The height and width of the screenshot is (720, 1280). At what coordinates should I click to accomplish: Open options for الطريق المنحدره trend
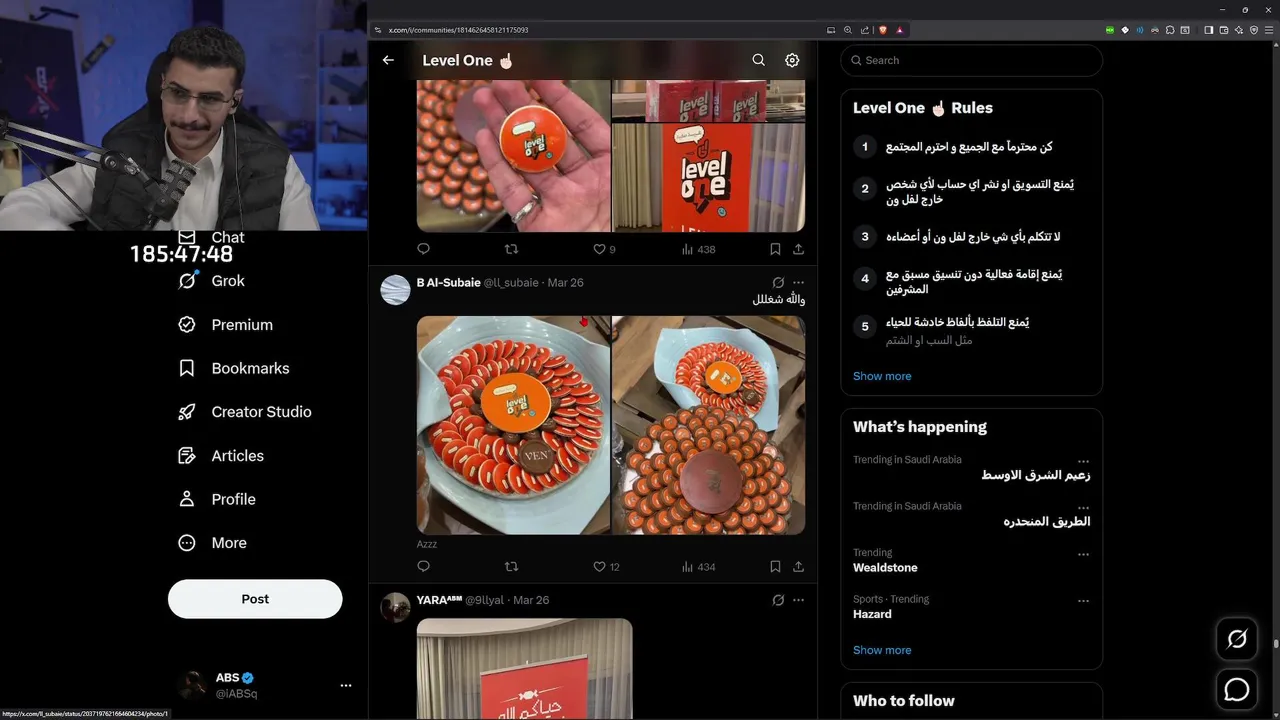point(1083,508)
